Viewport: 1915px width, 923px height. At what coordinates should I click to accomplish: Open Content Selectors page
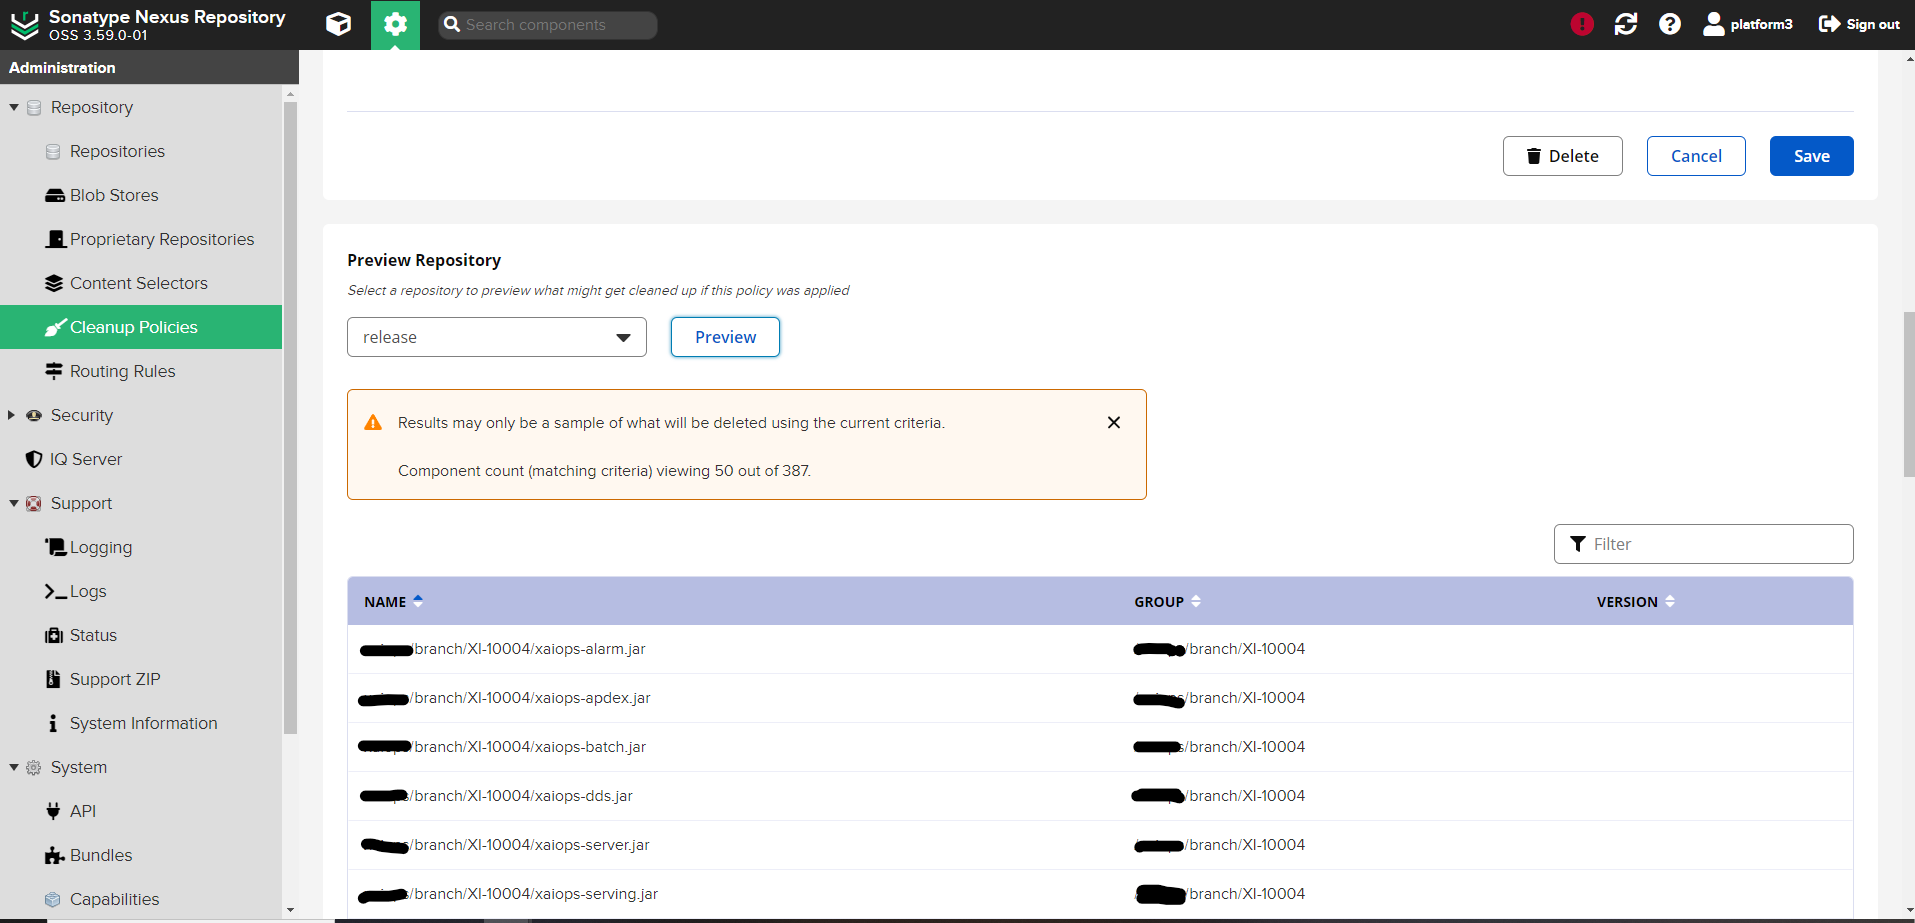pos(141,283)
